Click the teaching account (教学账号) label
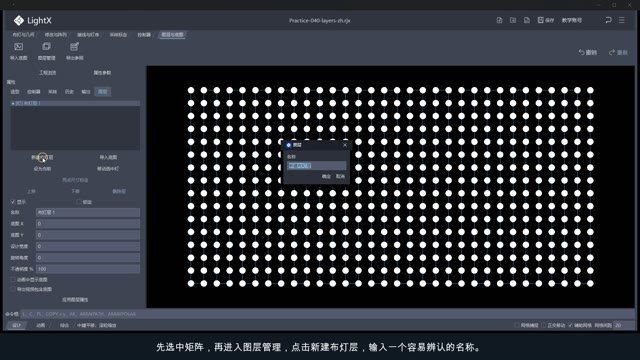Viewport: 640px width, 360px height. pos(572,20)
